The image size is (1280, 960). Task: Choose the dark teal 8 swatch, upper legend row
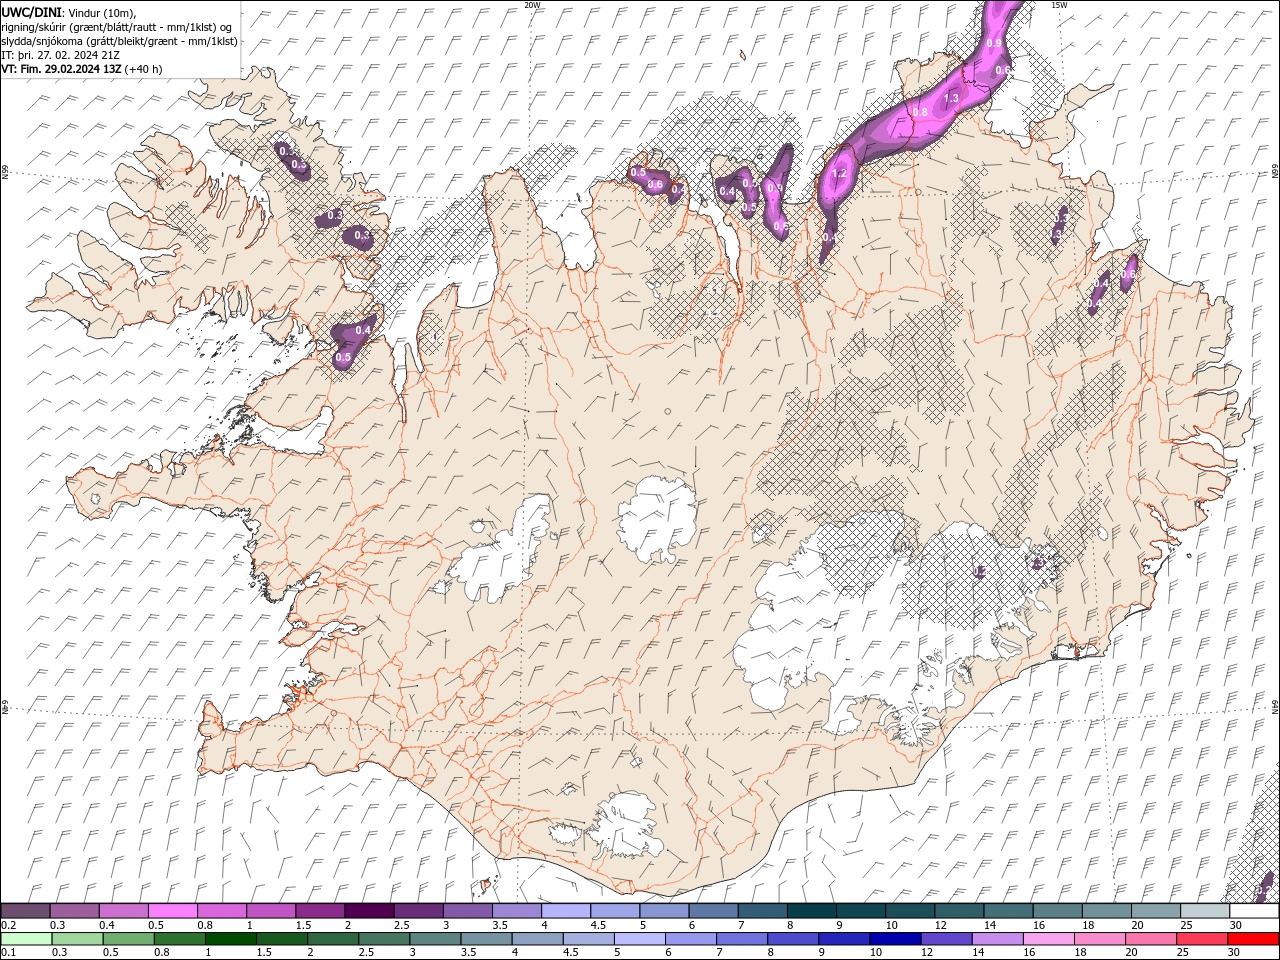(811, 911)
